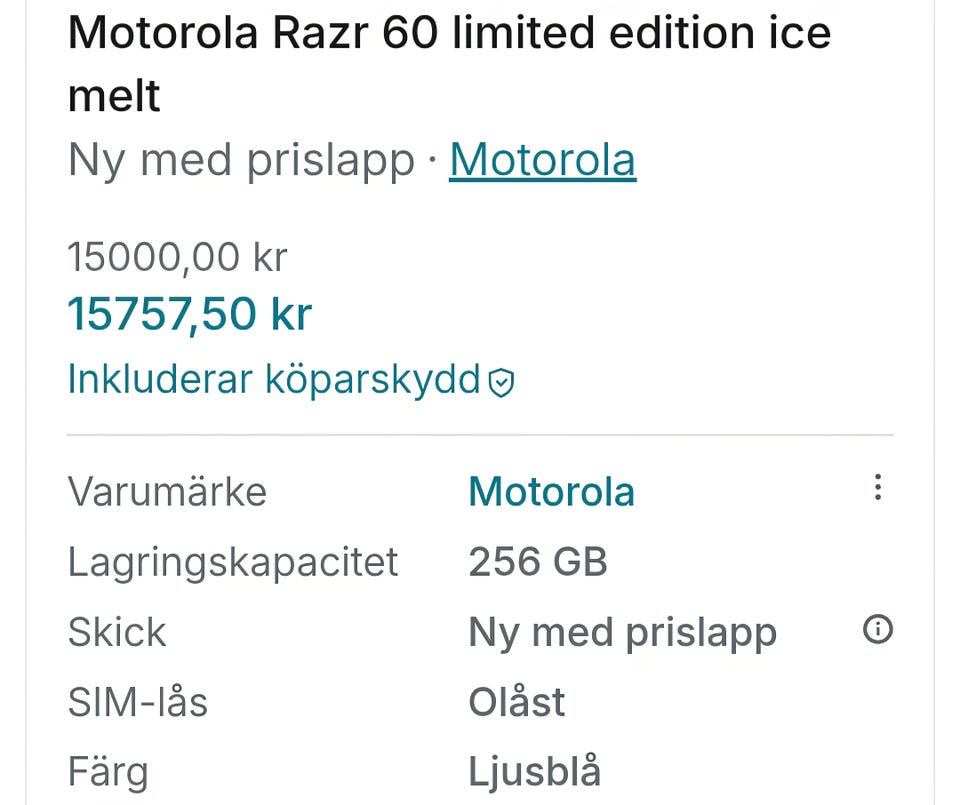960x805 pixels.
Task: Click the 'Ny med prislapp' condition value
Action: click(622, 632)
